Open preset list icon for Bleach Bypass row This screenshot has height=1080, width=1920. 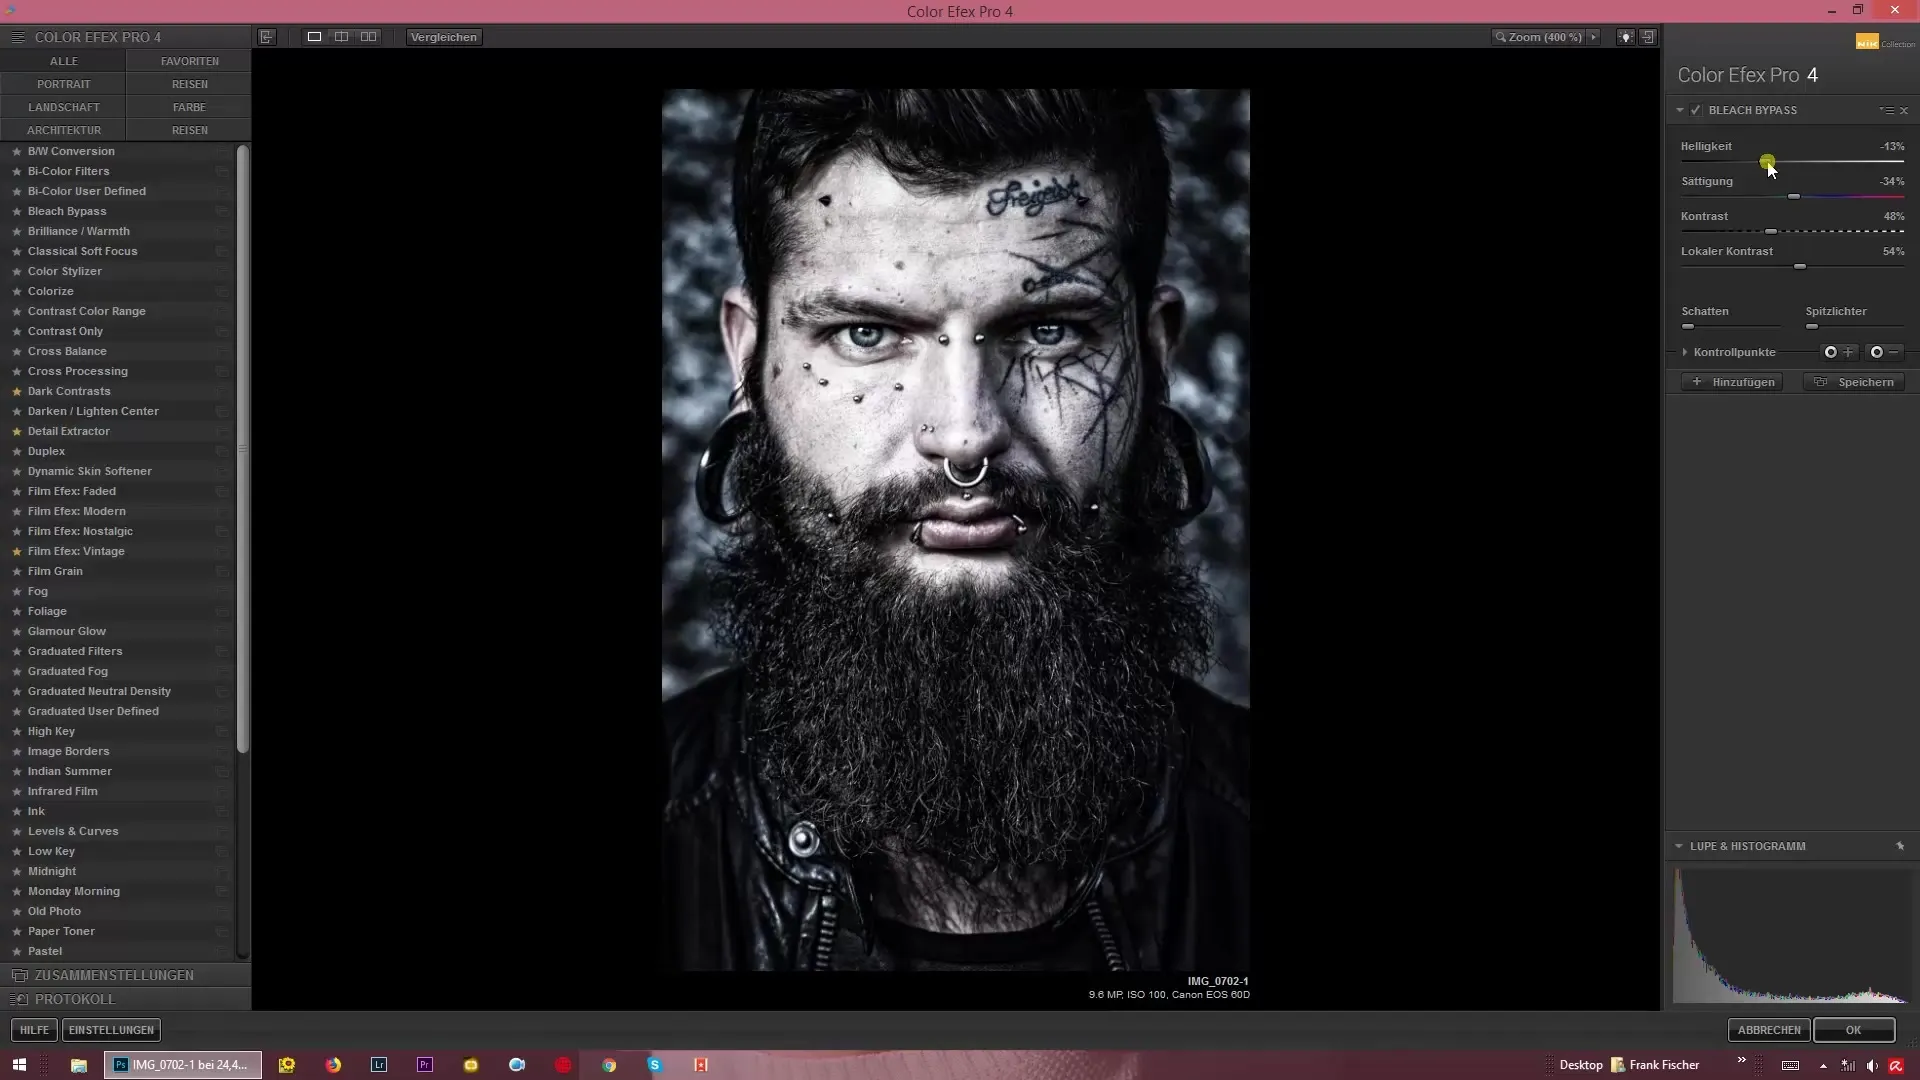tap(222, 211)
